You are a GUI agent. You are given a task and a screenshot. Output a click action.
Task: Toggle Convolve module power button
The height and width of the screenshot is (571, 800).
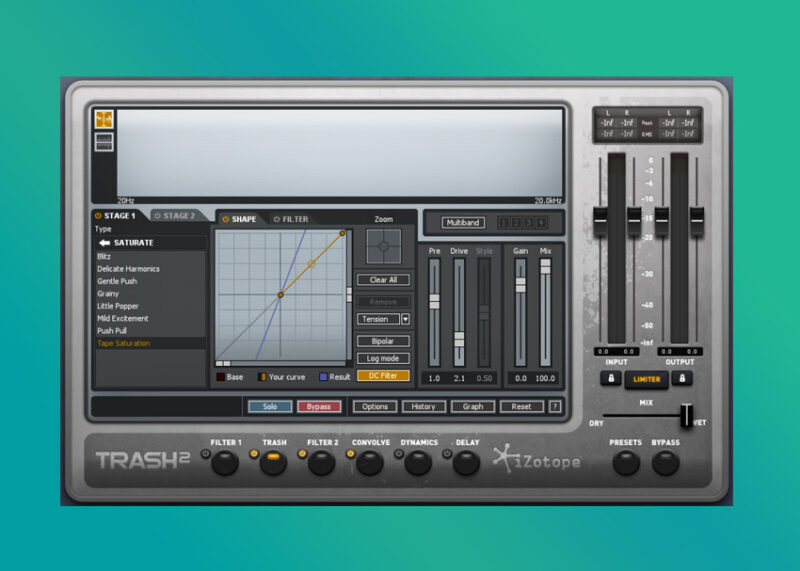pos(351,454)
